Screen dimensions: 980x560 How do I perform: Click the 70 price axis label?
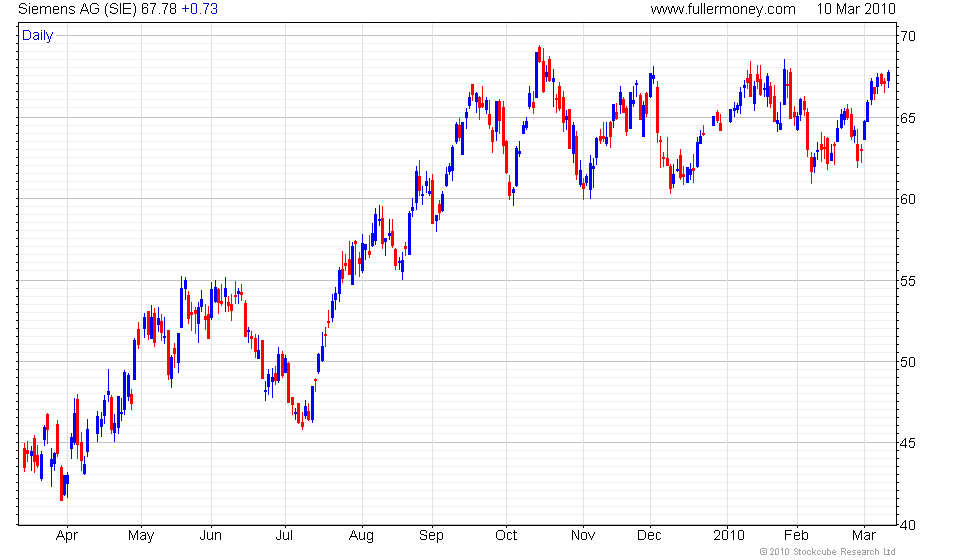point(908,36)
